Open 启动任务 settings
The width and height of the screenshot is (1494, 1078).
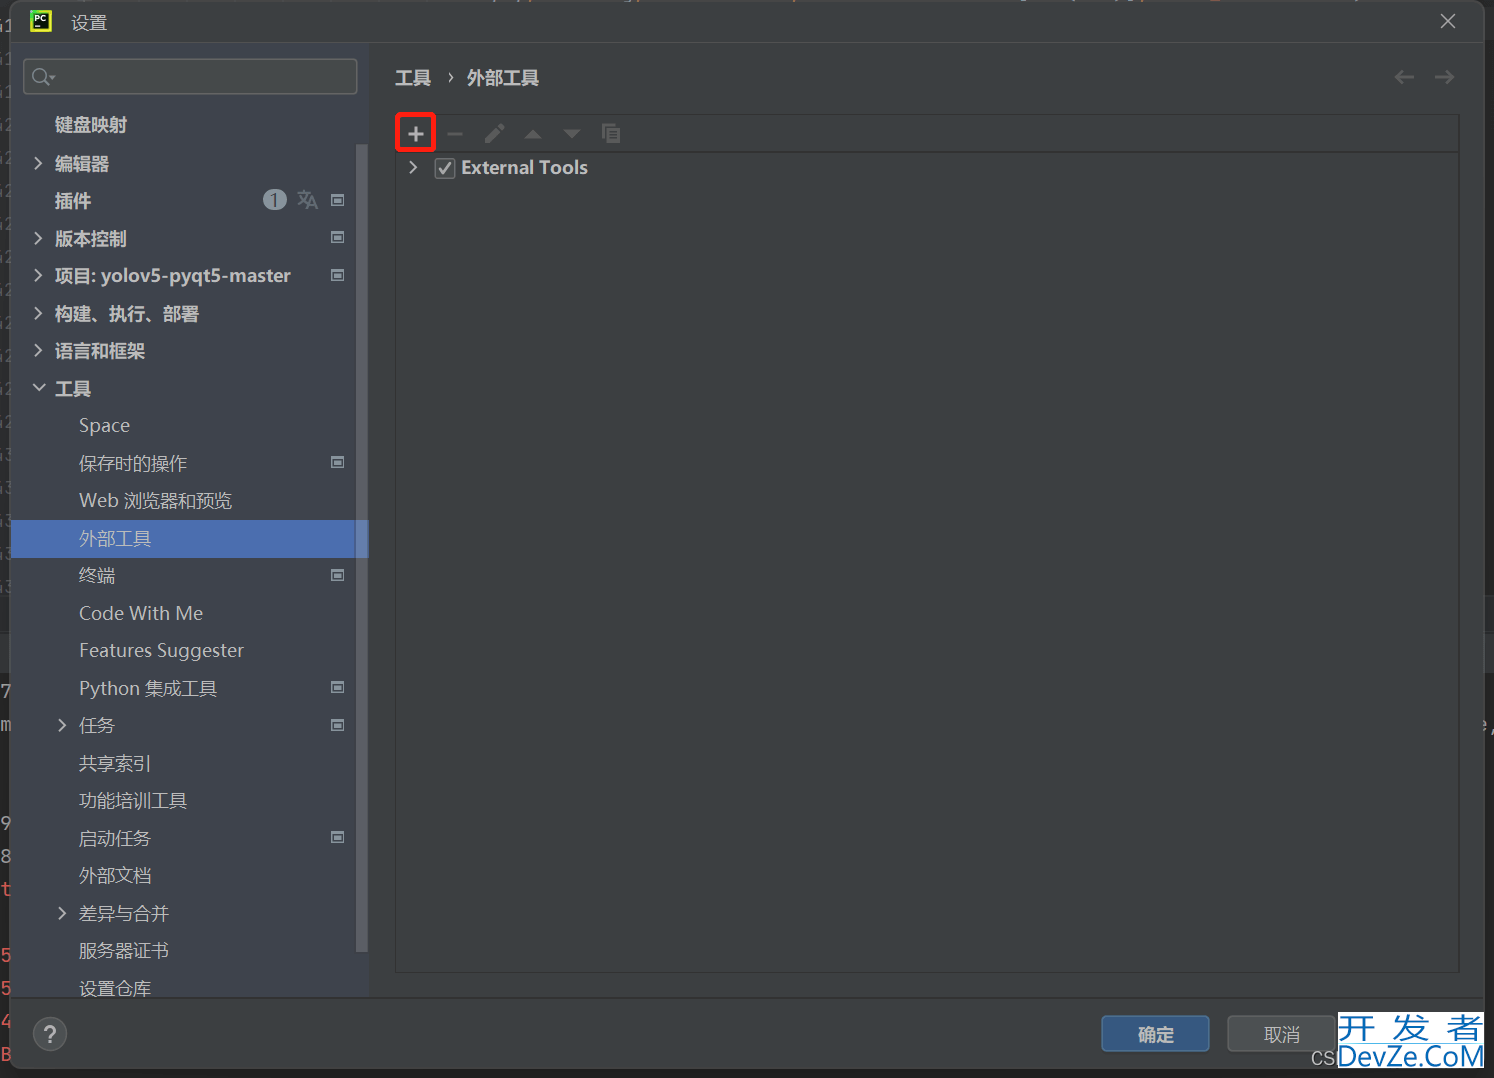click(x=115, y=838)
